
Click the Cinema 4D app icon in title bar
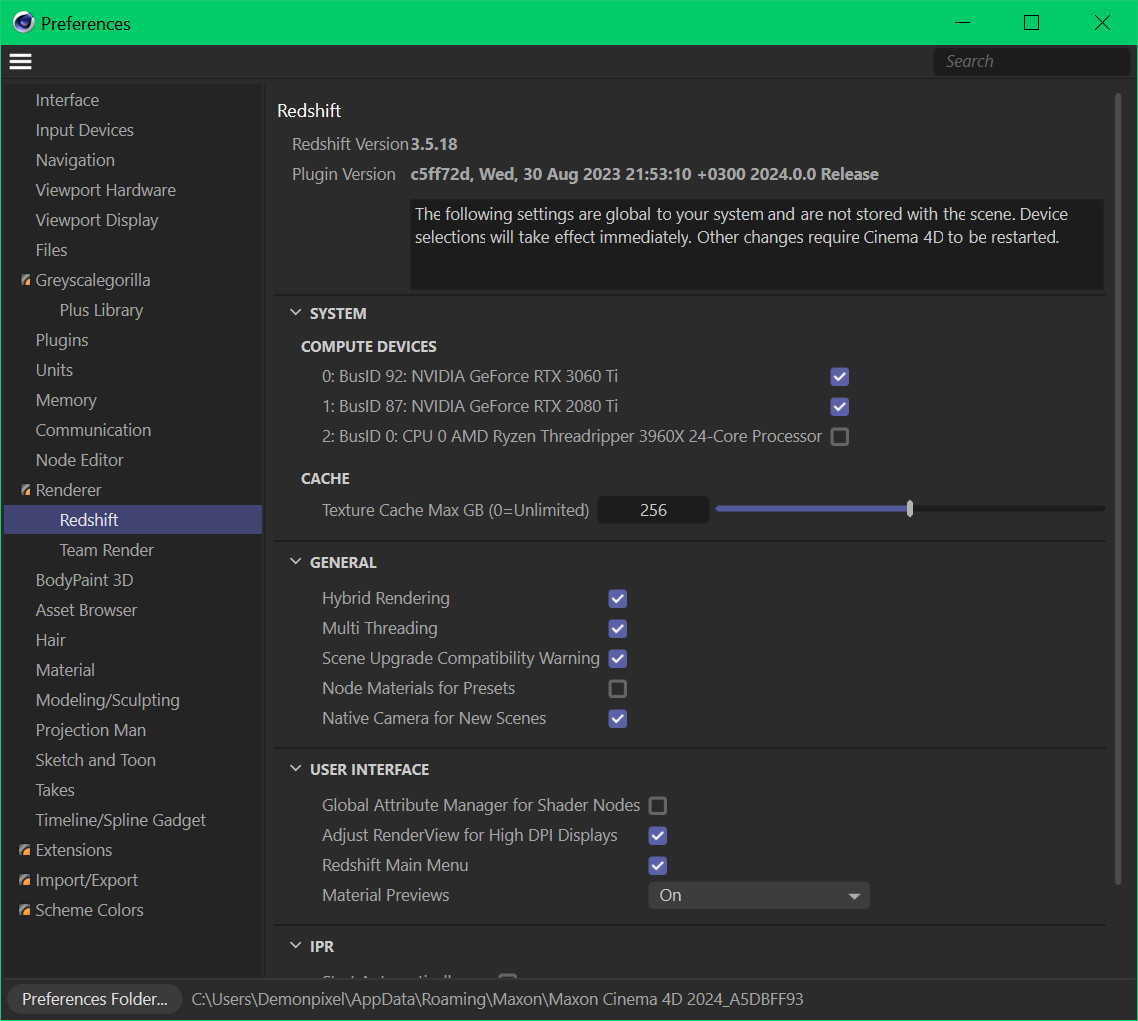23,22
